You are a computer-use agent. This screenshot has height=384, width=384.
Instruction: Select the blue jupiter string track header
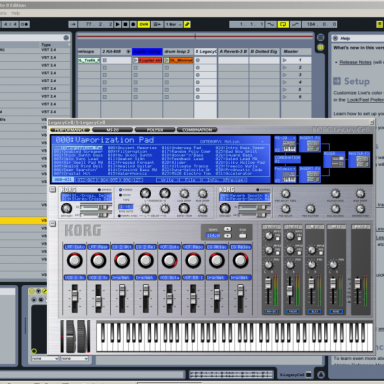pyautogui.click(x=147, y=52)
